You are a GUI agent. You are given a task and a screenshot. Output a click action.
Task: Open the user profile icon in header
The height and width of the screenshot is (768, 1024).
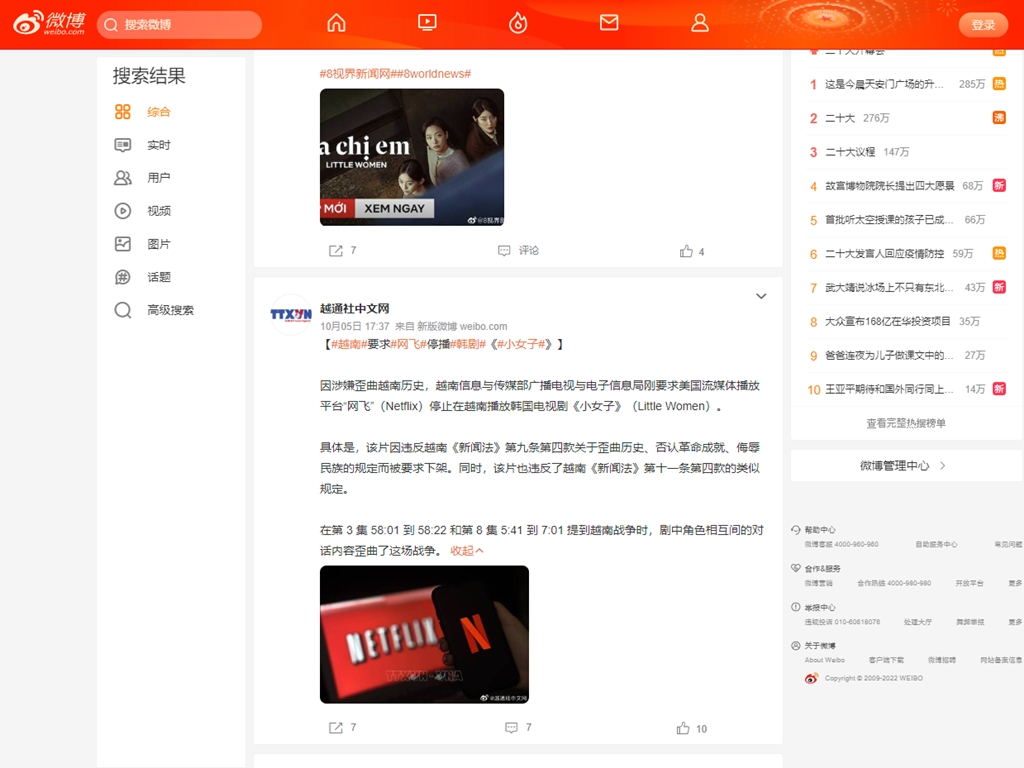(x=700, y=23)
